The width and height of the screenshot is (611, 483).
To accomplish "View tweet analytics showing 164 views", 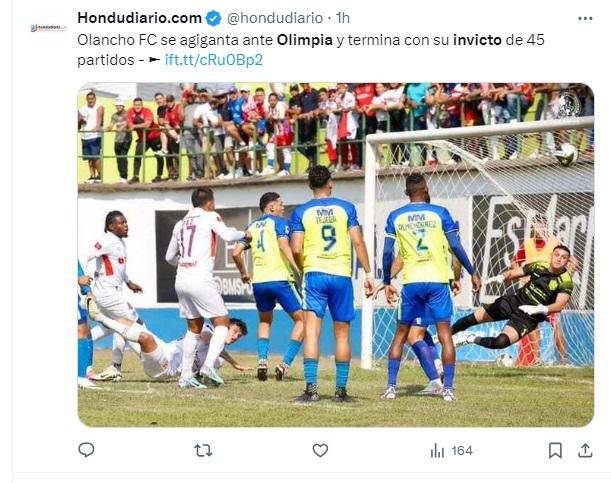I will [452, 451].
